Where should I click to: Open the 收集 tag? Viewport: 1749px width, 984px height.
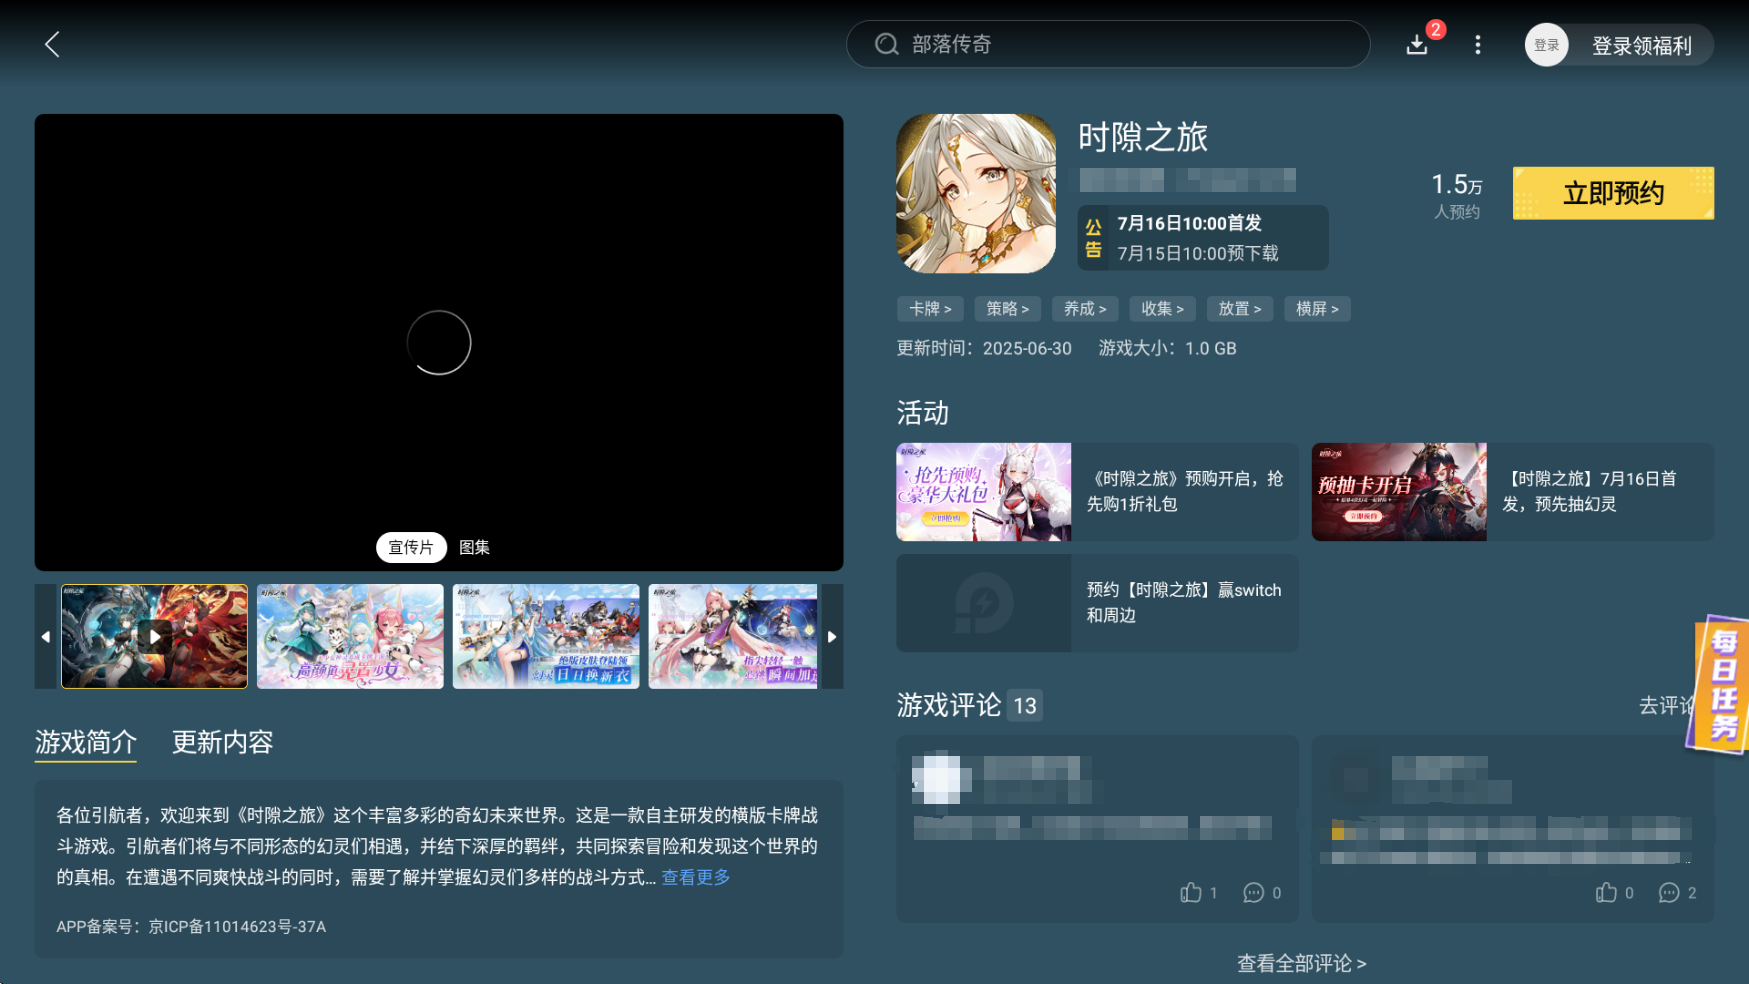[1162, 309]
